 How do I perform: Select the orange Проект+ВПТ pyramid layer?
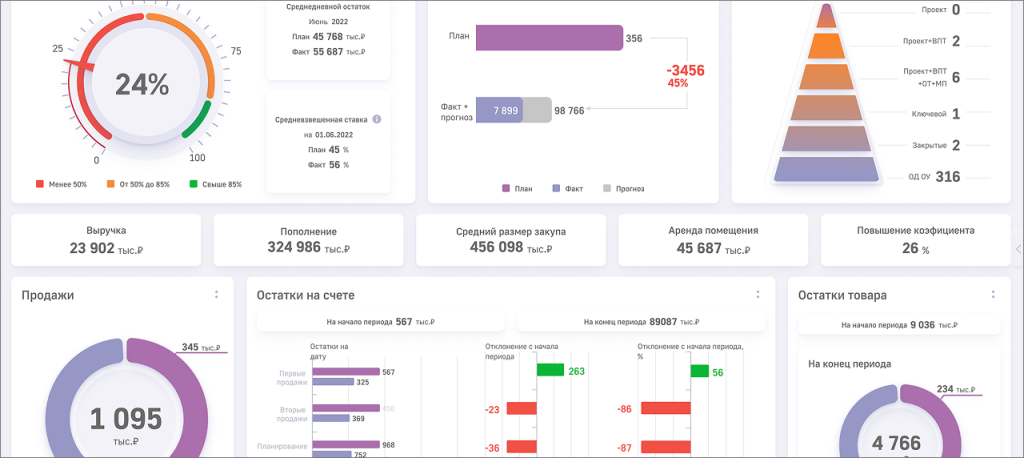click(x=826, y=46)
